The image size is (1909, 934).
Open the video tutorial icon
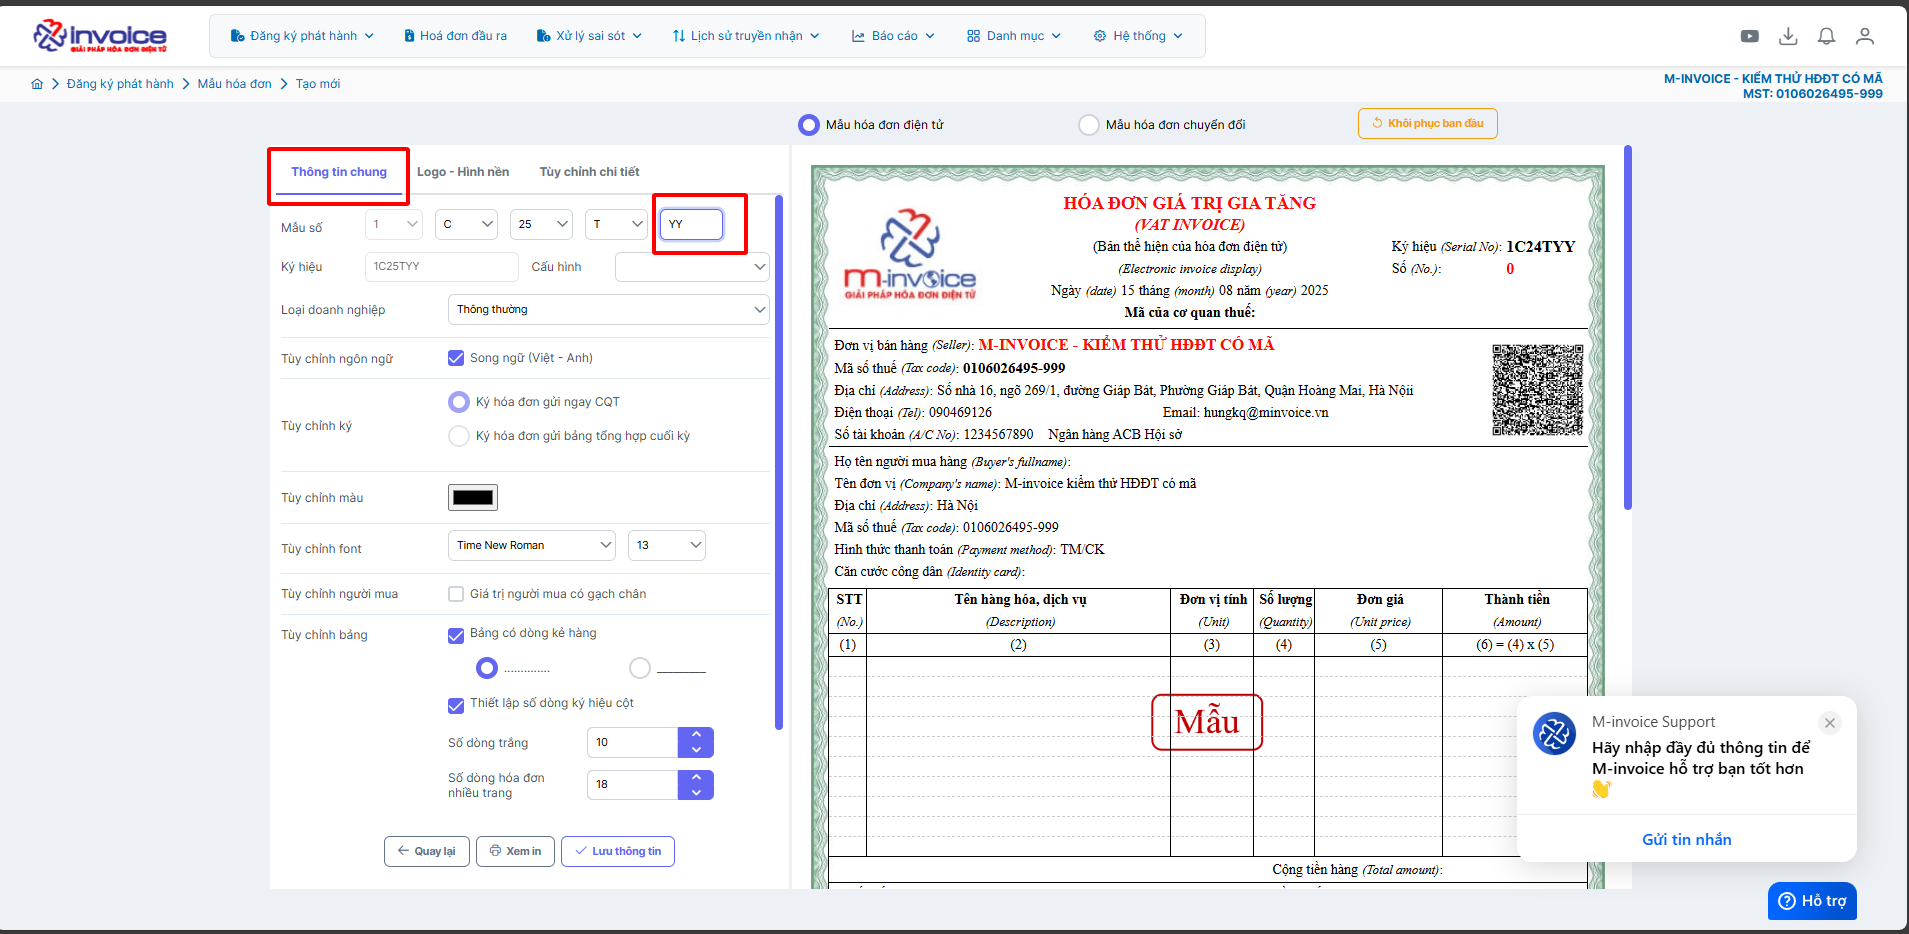pyautogui.click(x=1749, y=36)
